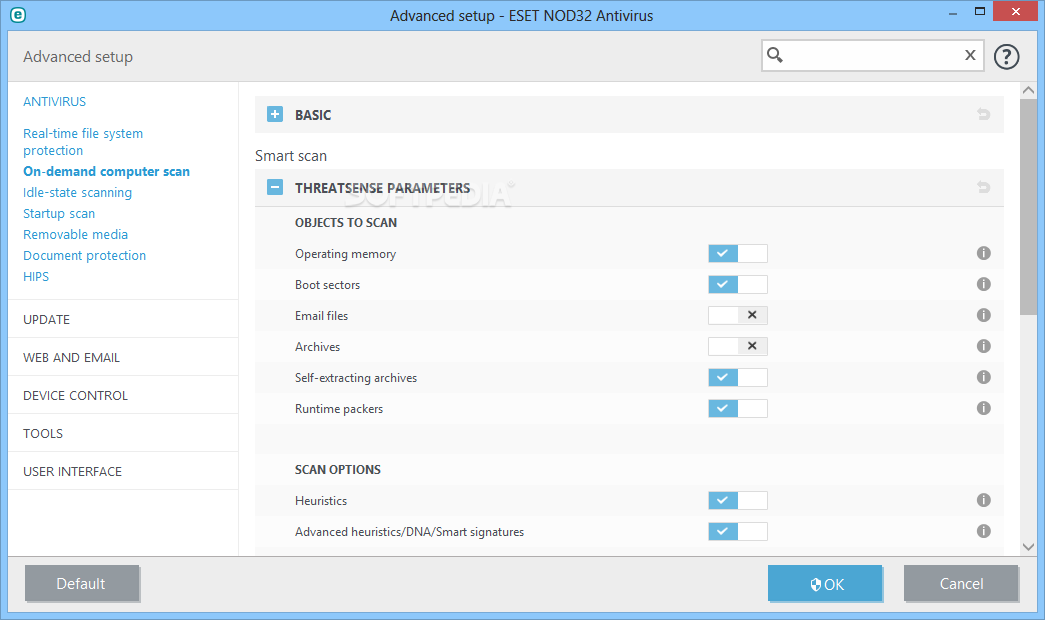This screenshot has width=1045, height=620.
Task: Click the scrollbar up arrow
Action: (x=1028, y=90)
